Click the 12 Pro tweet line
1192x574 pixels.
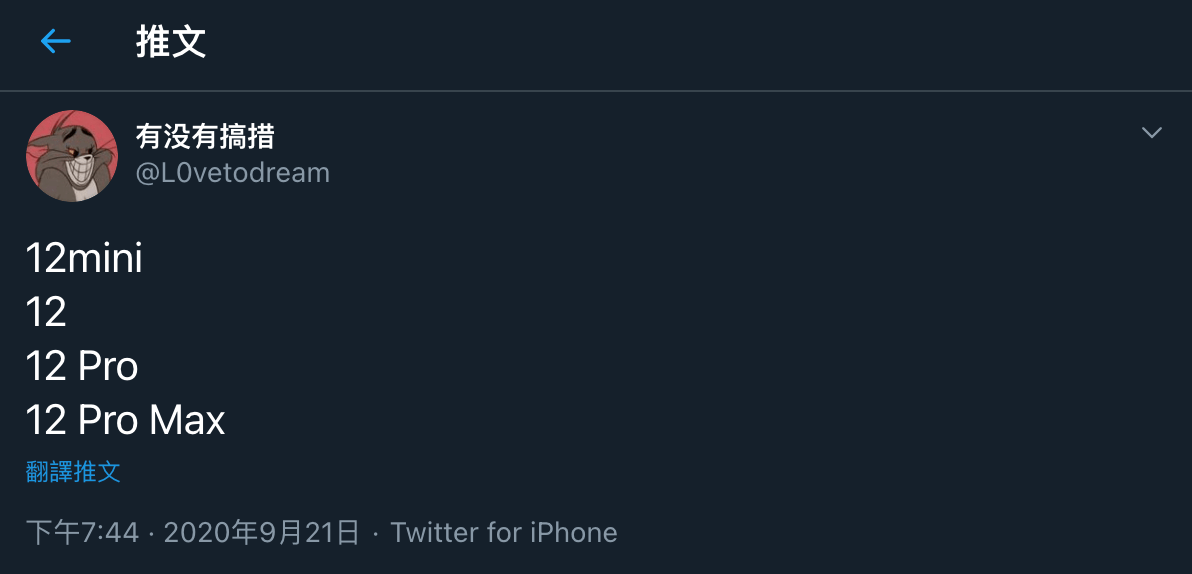(82, 367)
